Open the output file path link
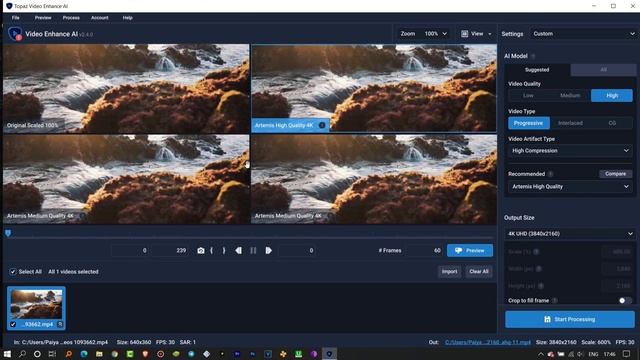Screen dimensions: 640x360 click(488, 342)
